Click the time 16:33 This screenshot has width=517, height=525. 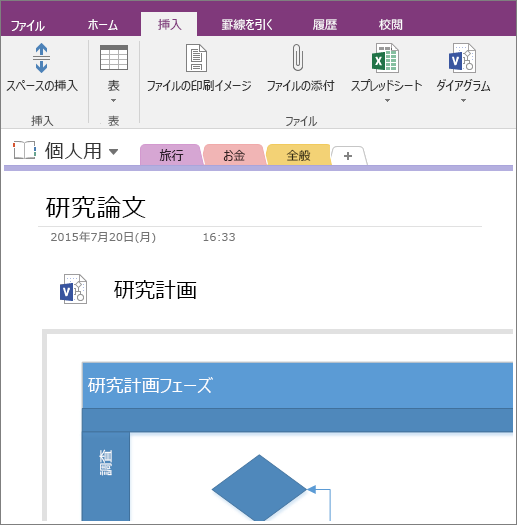click(219, 237)
